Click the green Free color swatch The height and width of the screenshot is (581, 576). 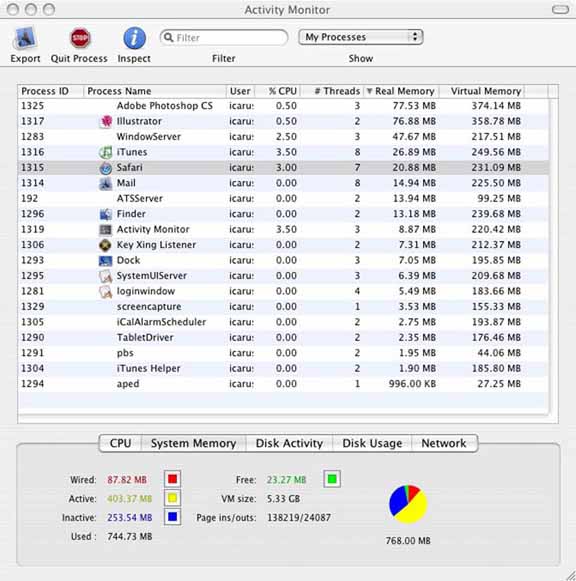332,479
